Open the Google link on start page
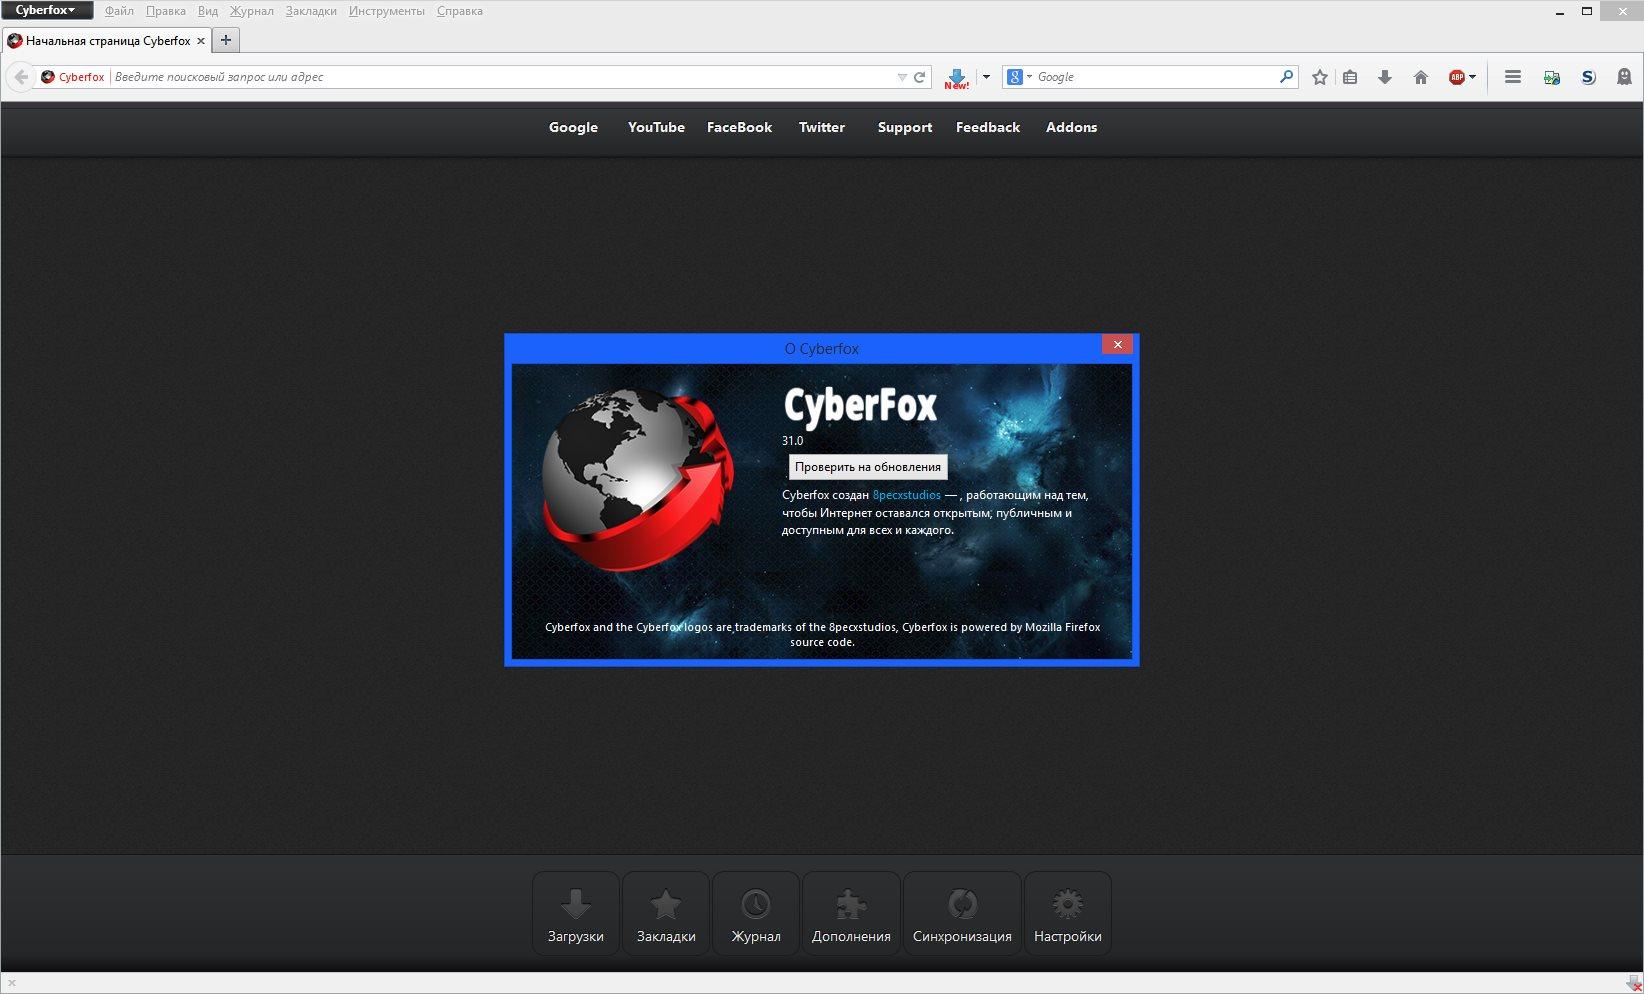Screen dimensions: 1644x994 pyautogui.click(x=573, y=127)
